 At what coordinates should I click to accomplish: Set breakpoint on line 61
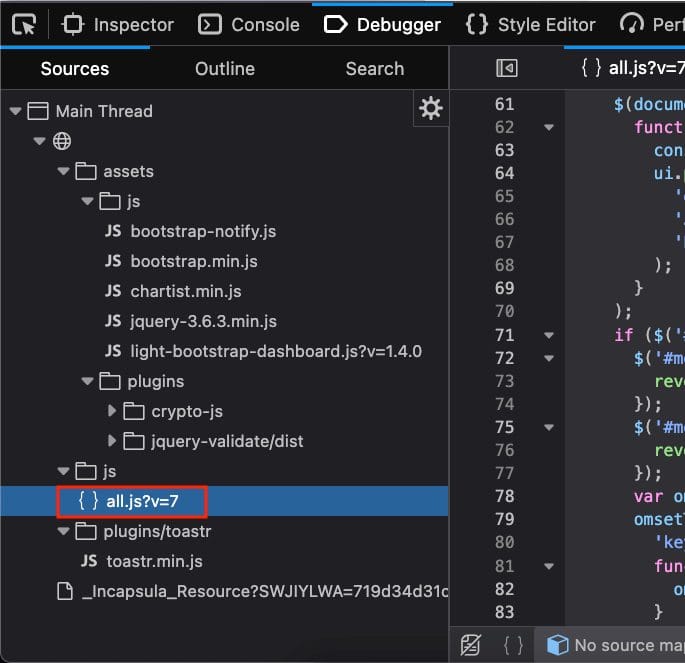505,104
